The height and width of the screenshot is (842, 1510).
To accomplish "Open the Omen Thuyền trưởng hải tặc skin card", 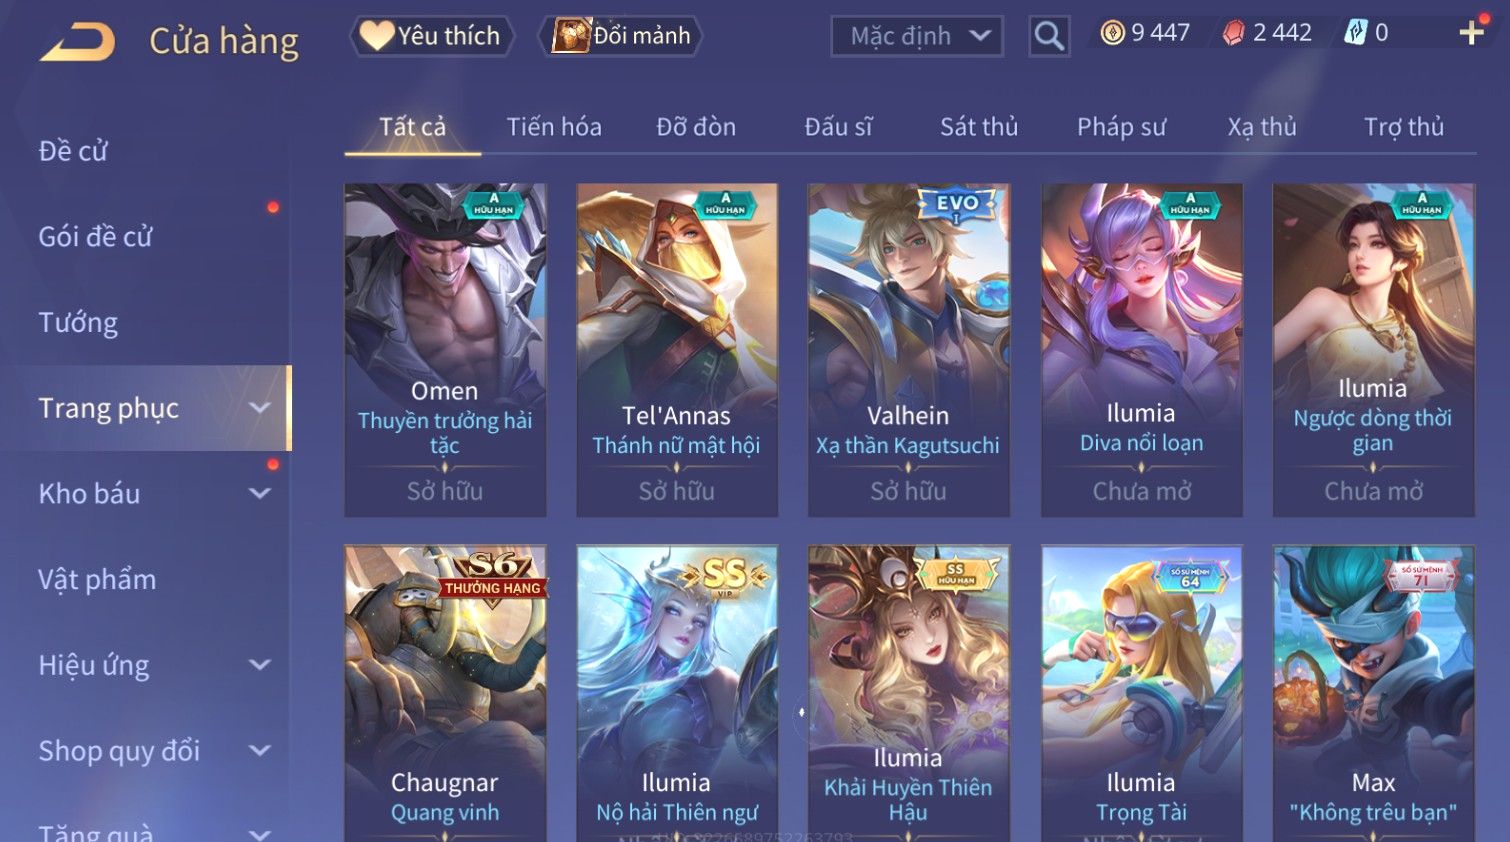I will point(445,350).
